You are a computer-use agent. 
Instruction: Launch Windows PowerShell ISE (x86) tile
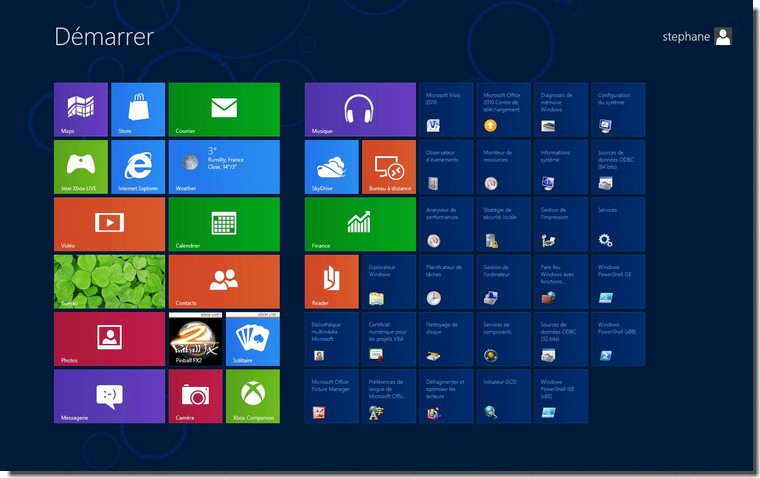(x=561, y=396)
